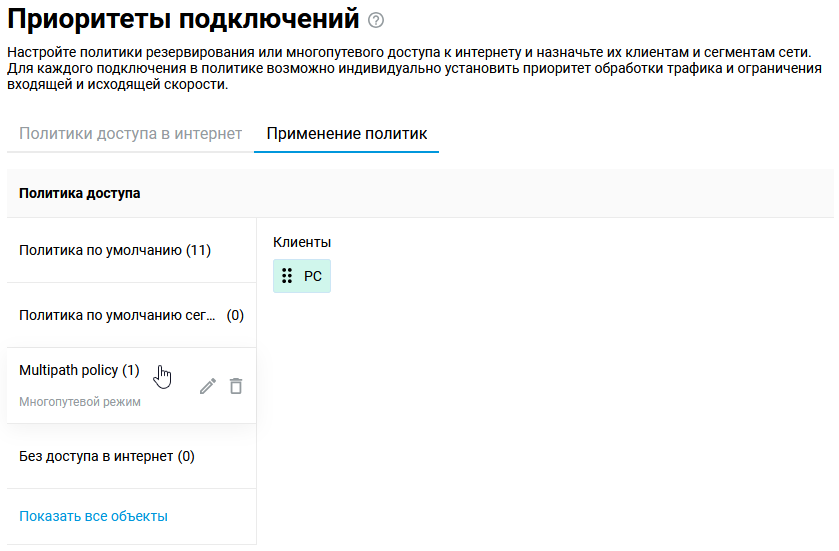Click the Многопутевой режим subtitle text
The width and height of the screenshot is (839, 551).
click(x=80, y=402)
